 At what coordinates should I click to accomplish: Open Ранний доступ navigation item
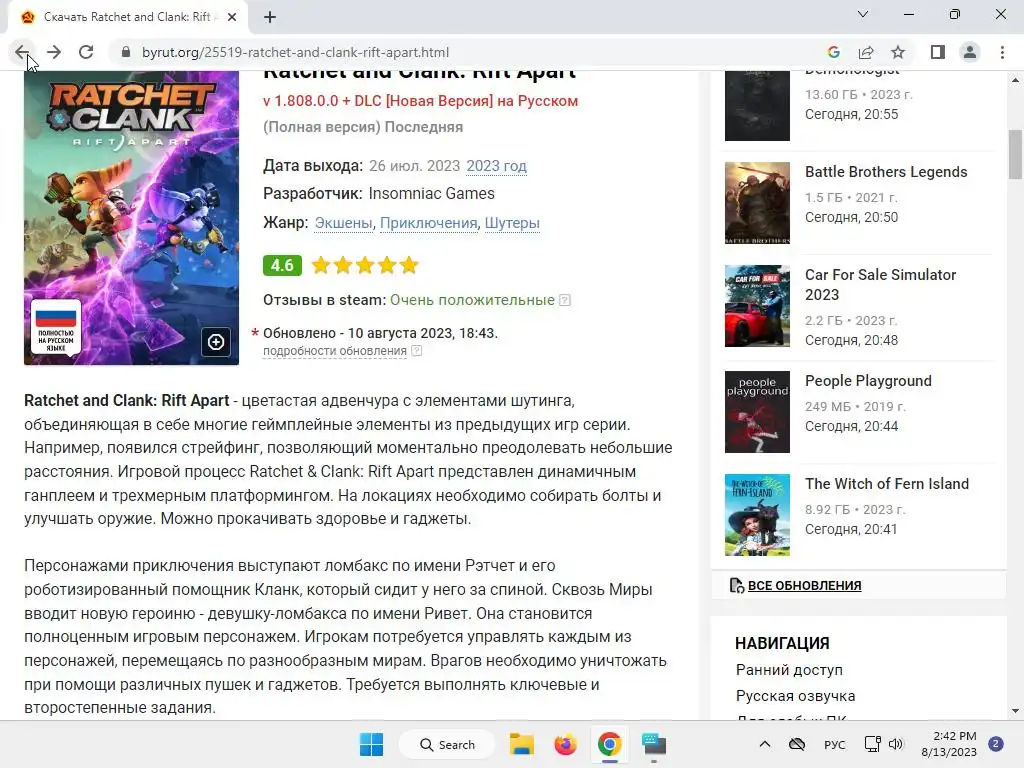[789, 669]
